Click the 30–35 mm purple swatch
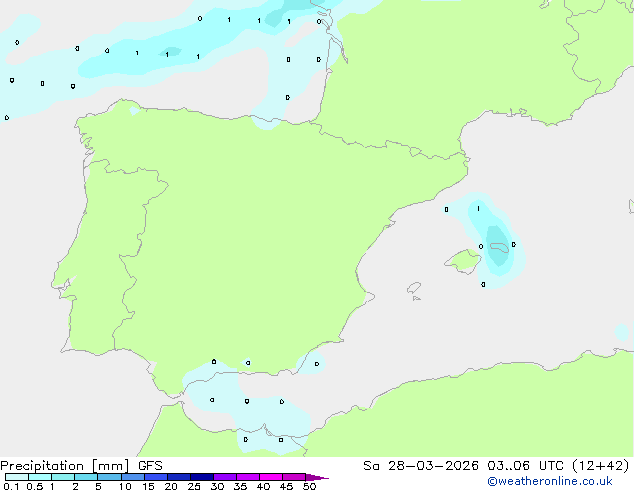Viewport: 634px width, 490px height. (x=225, y=477)
